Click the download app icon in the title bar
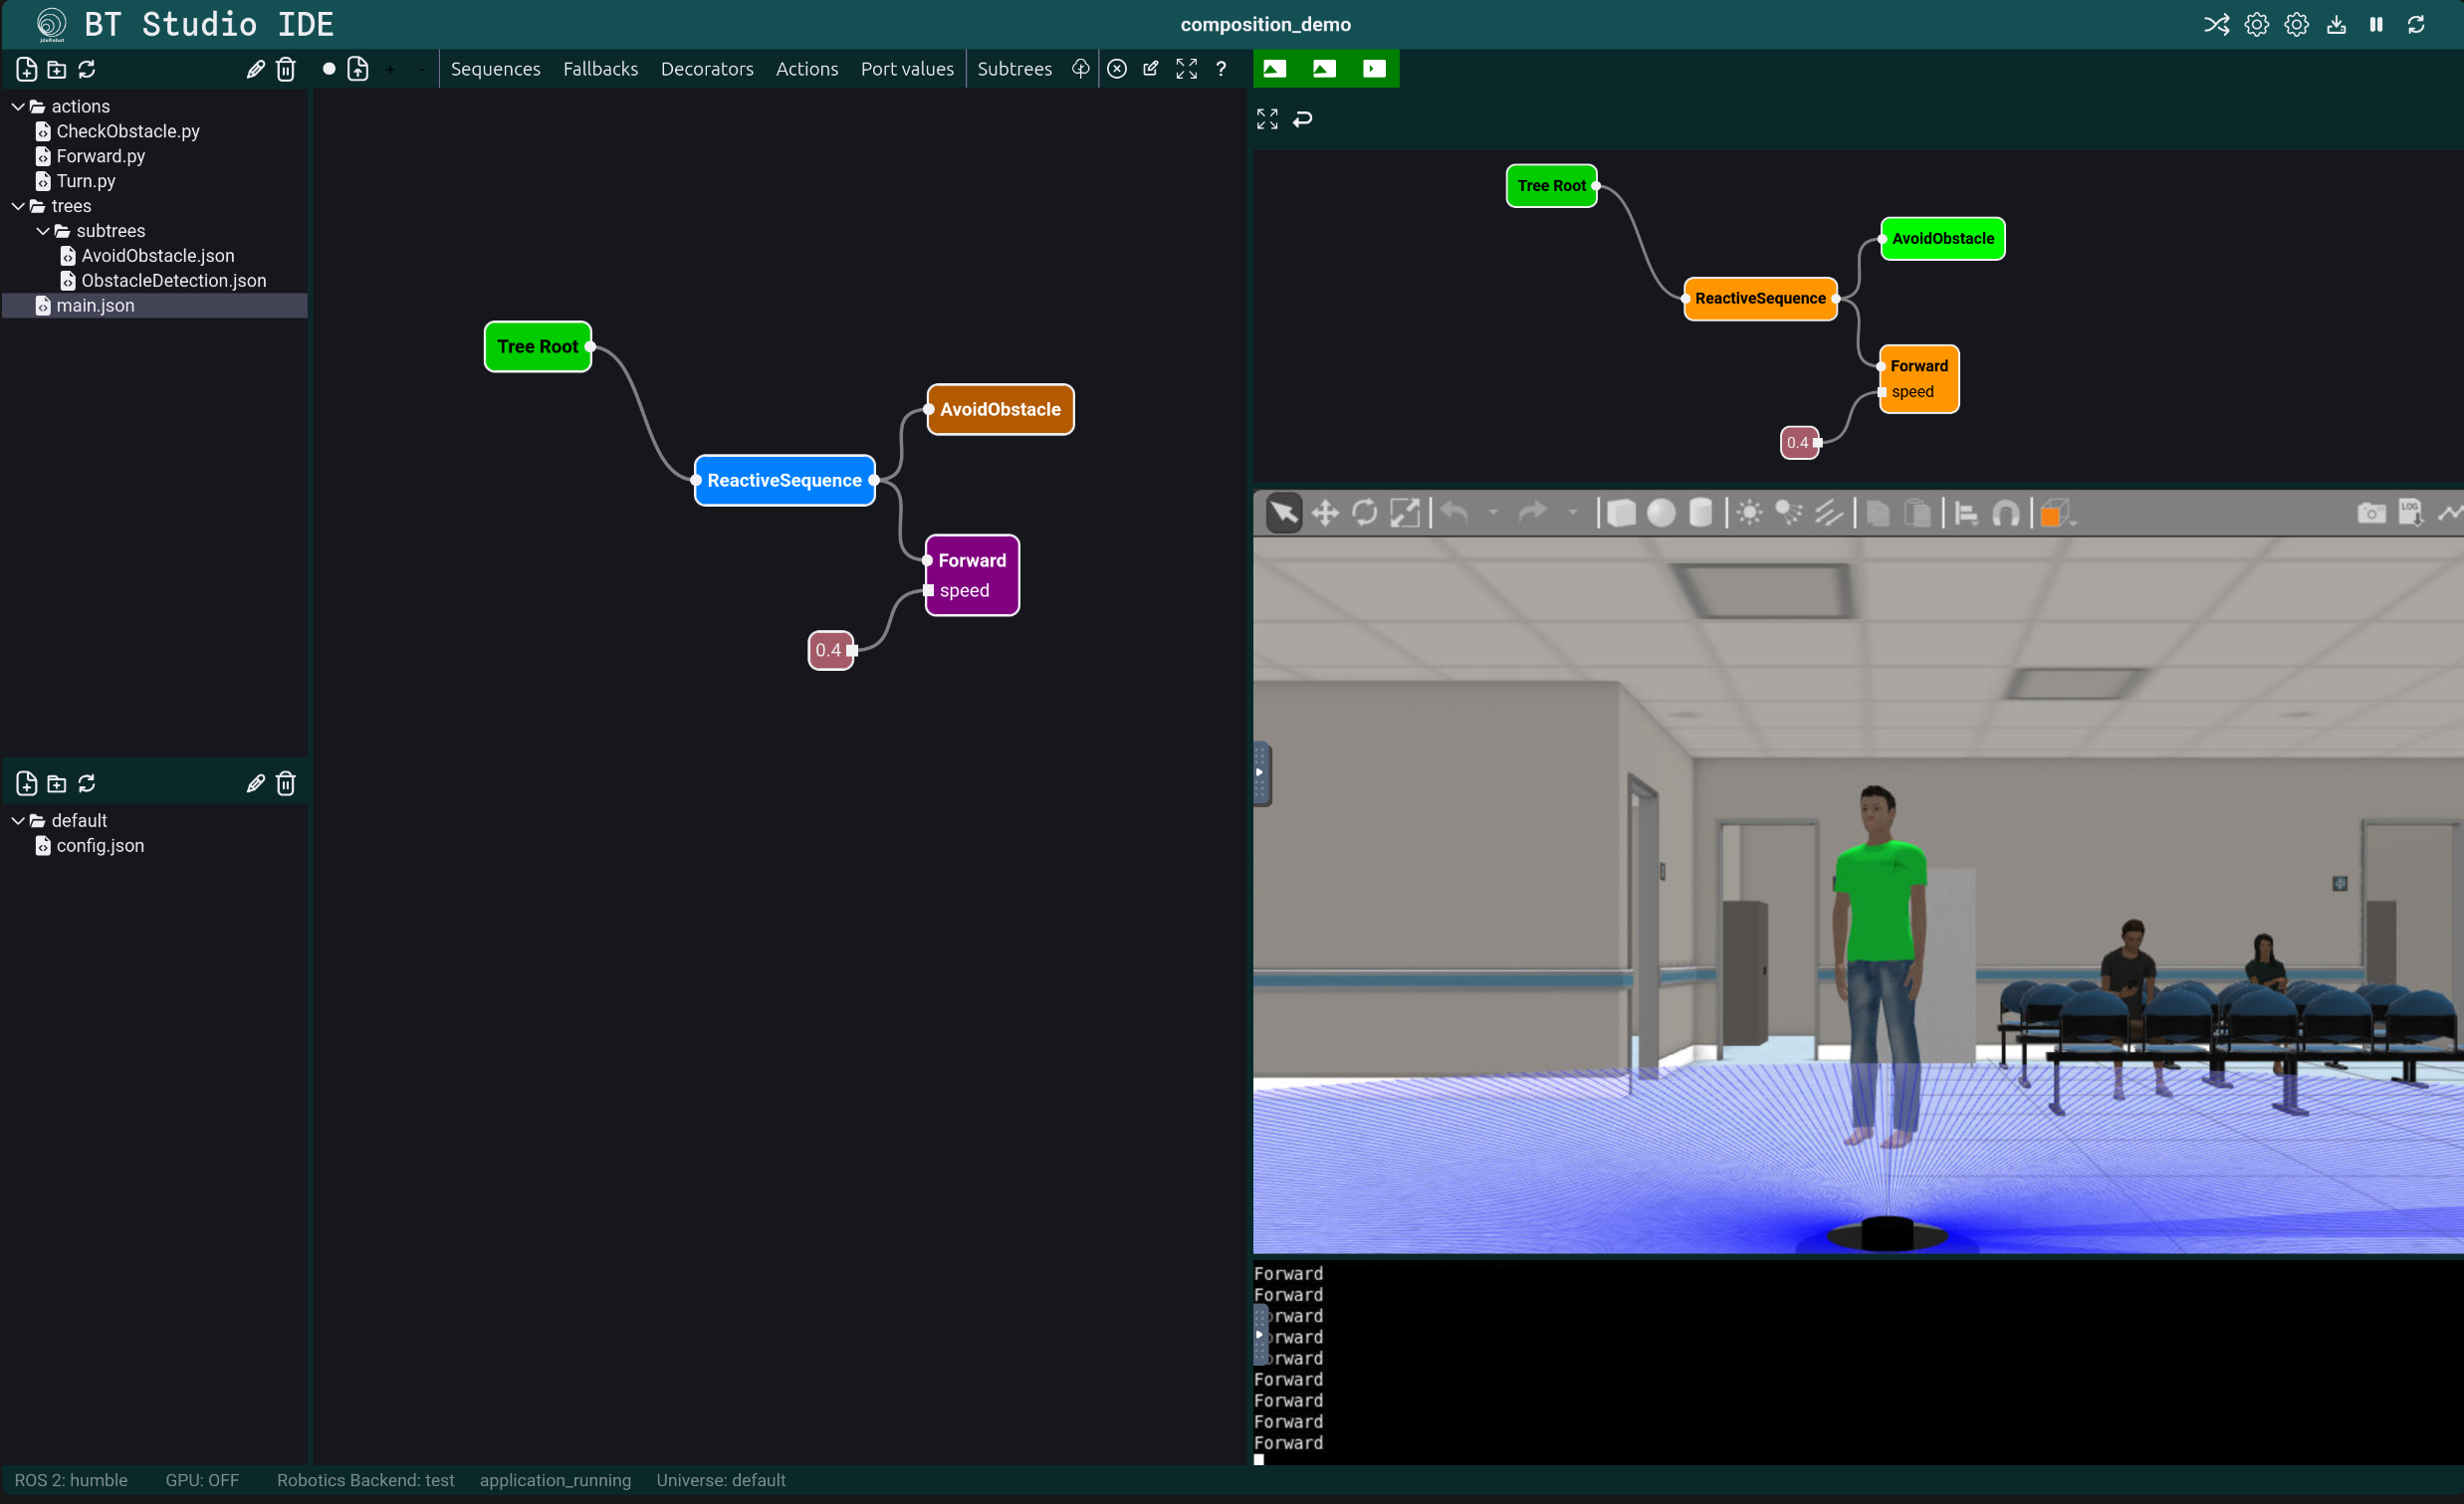The height and width of the screenshot is (1504, 2464). [x=2336, y=25]
